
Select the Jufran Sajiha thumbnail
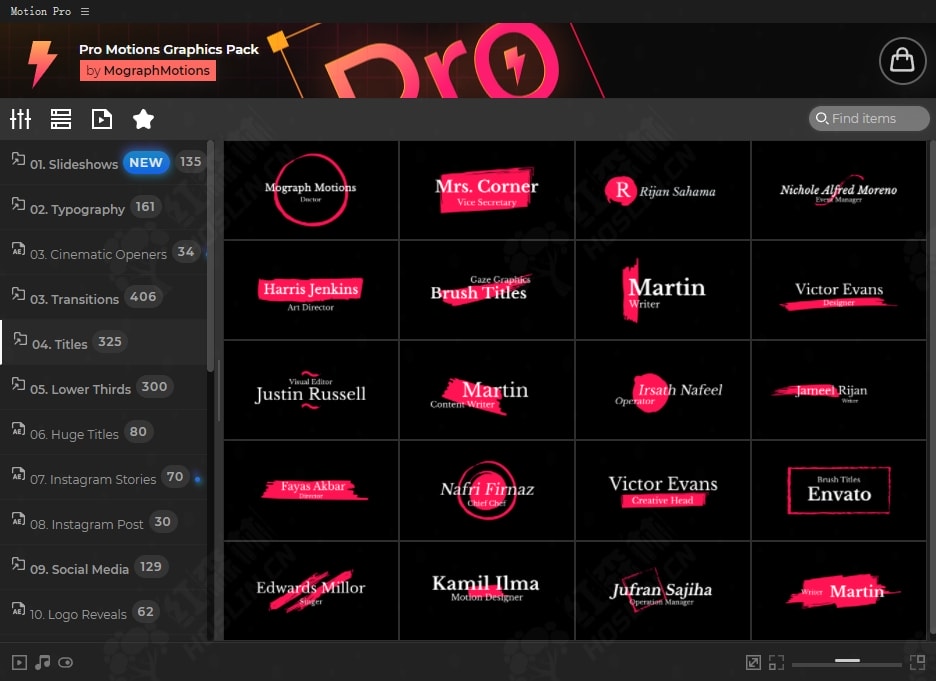(x=663, y=591)
